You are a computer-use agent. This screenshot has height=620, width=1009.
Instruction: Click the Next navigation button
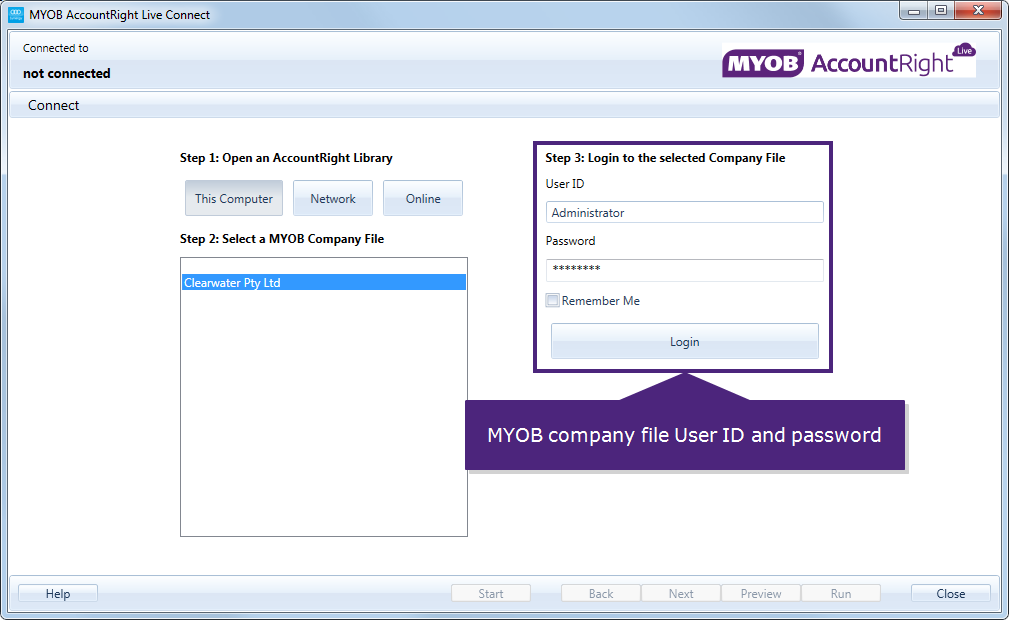pos(680,593)
